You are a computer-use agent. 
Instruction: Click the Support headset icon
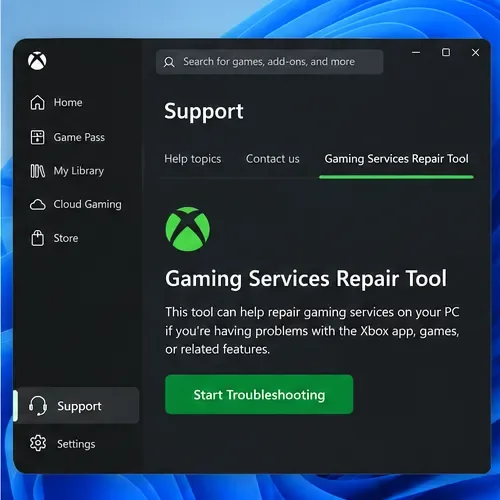tap(38, 406)
